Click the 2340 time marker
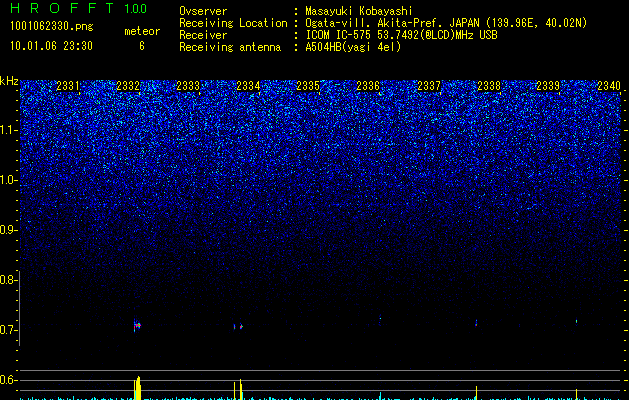The image size is (629, 400). 609,85
